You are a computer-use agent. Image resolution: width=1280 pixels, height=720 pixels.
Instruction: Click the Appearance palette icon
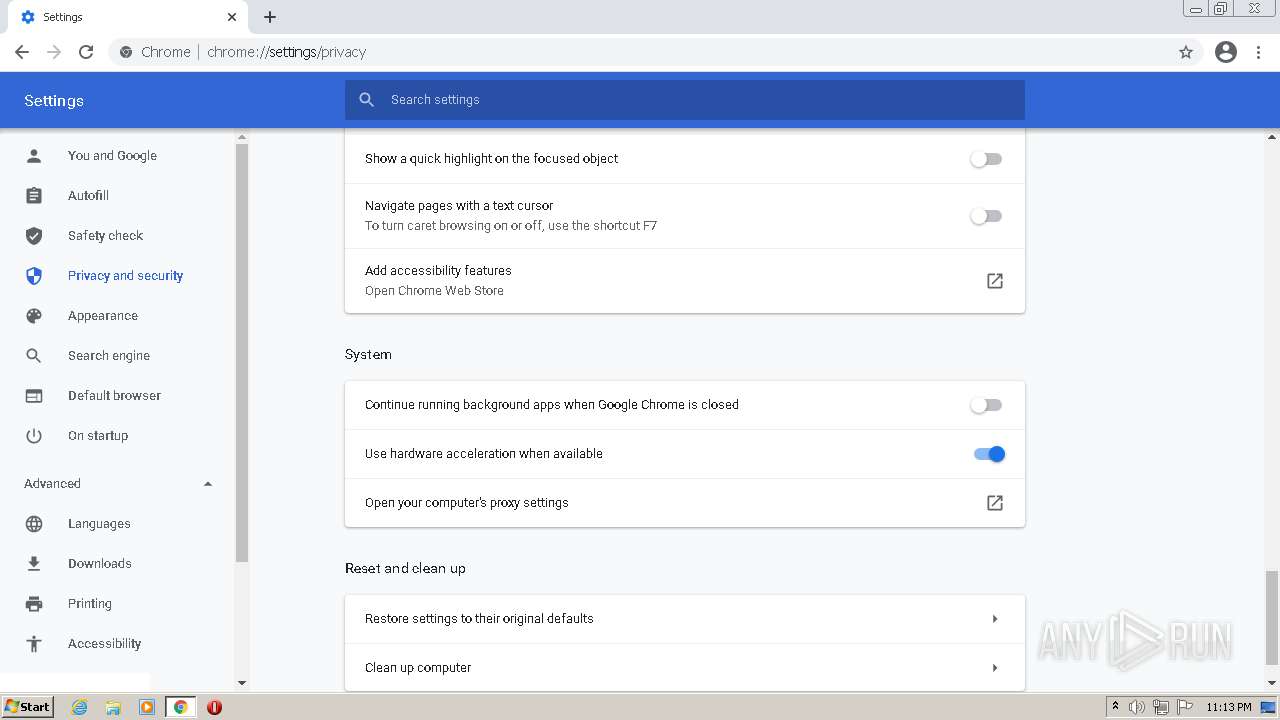[34, 316]
